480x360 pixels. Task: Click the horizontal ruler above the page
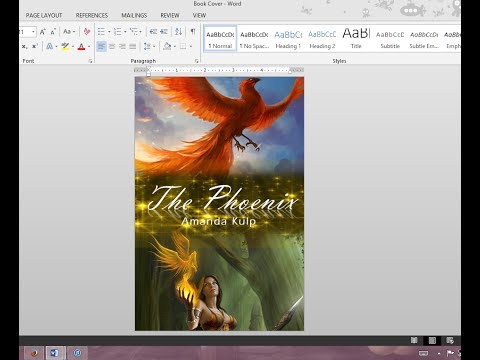click(x=219, y=70)
